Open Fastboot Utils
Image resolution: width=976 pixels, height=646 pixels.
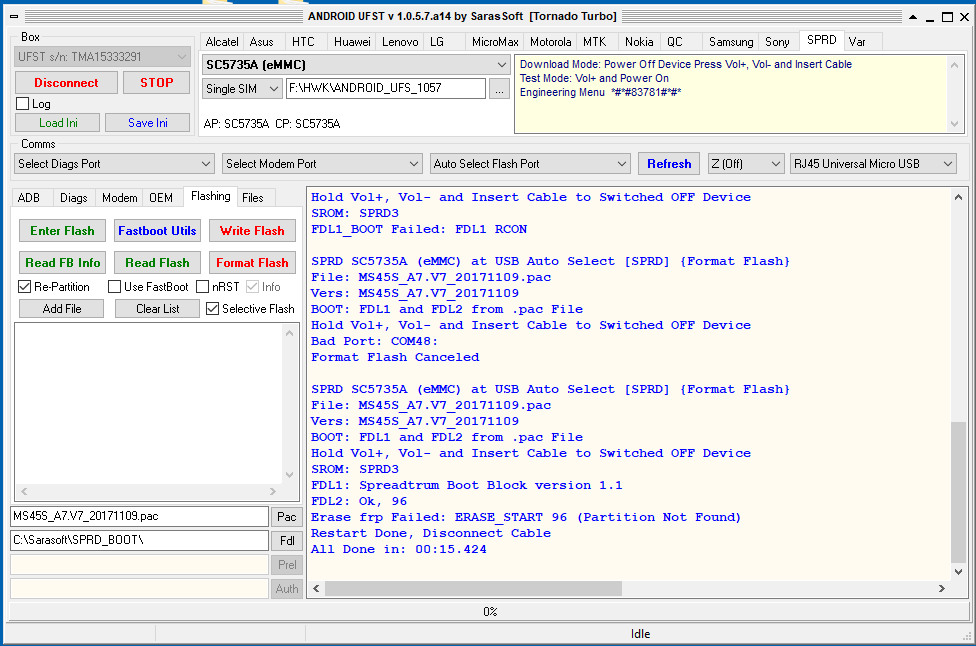tap(157, 231)
